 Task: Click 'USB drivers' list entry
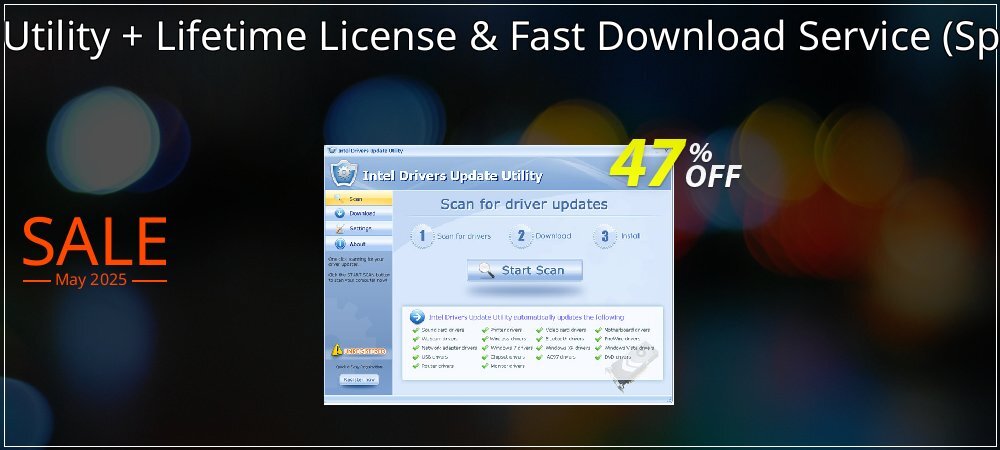coord(430,357)
